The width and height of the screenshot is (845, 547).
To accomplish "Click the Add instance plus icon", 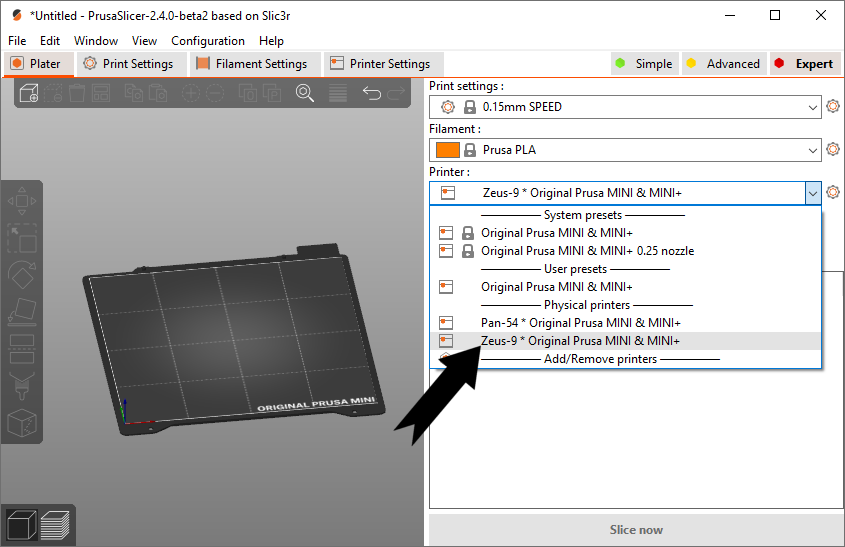I will (190, 93).
